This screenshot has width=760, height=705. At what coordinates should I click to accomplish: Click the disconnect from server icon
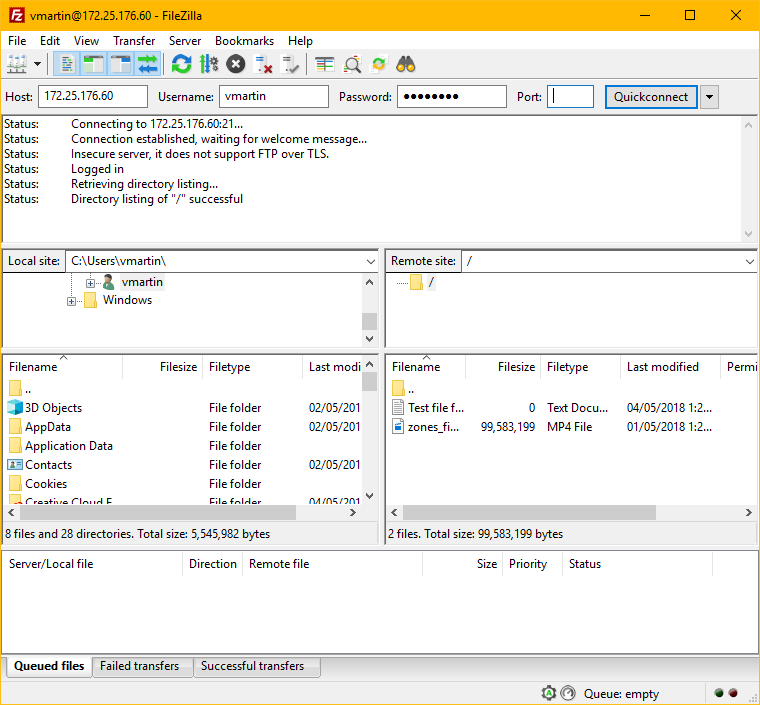coord(263,64)
